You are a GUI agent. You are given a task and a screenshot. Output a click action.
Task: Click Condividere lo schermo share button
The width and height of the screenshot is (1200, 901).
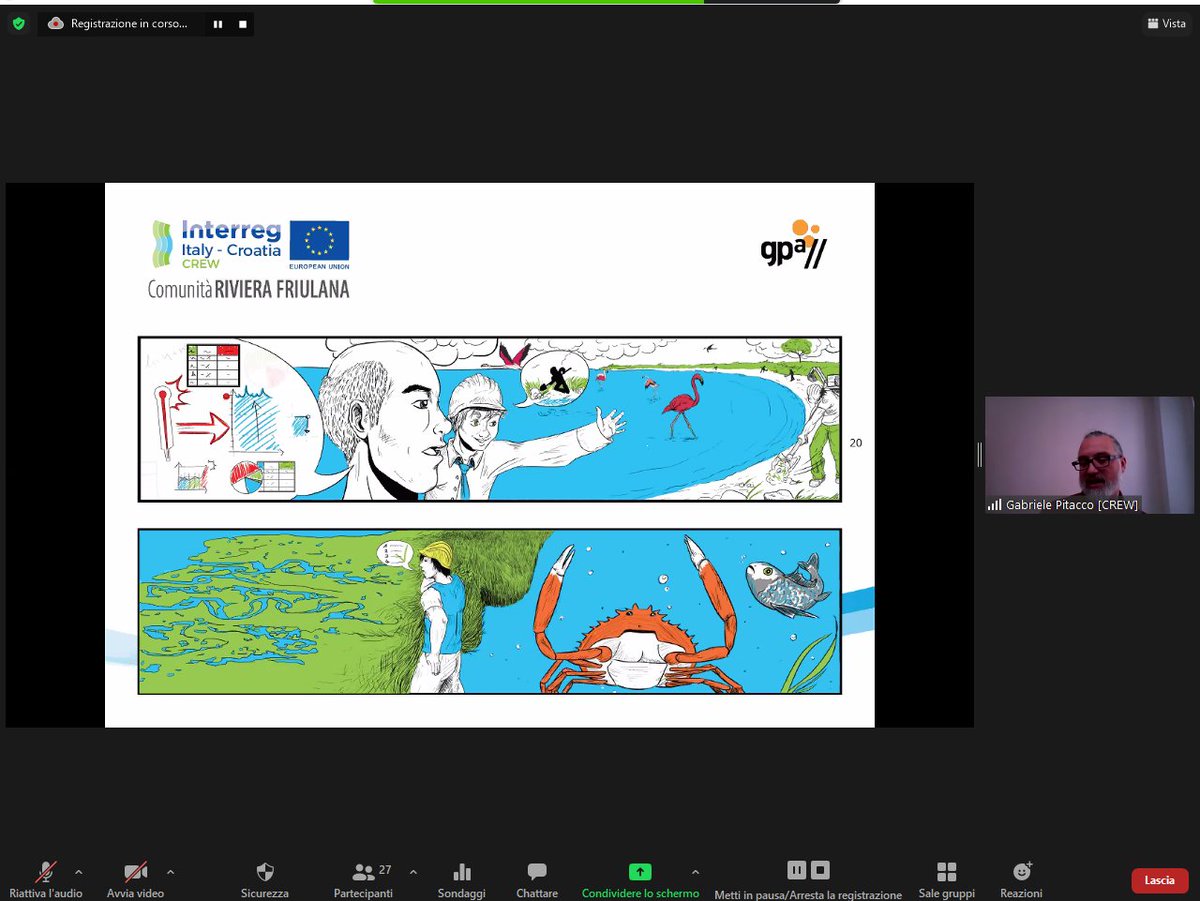[x=640, y=879]
